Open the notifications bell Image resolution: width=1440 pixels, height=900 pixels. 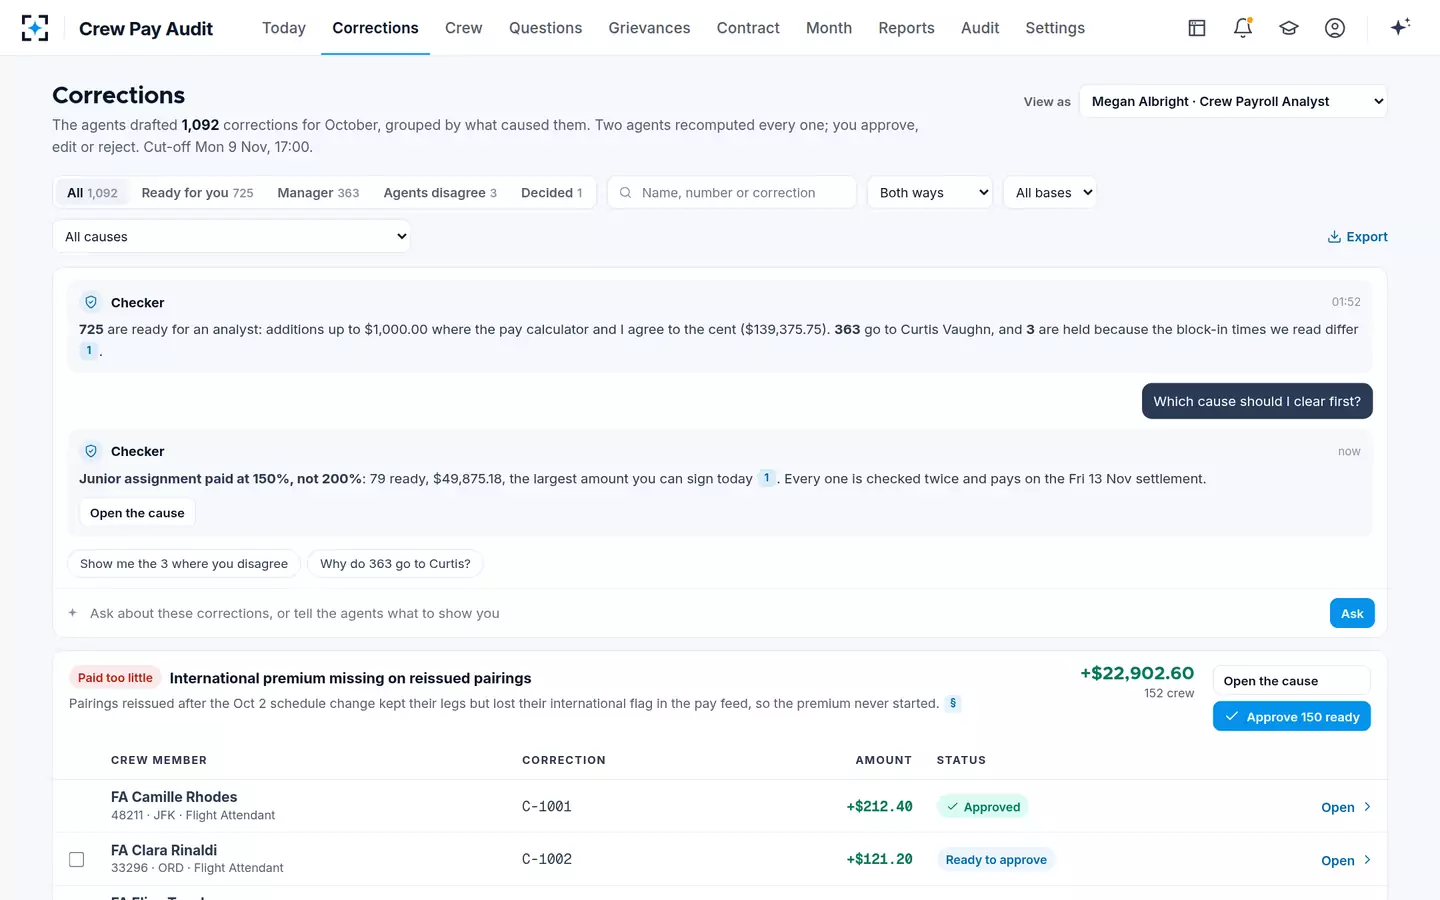(x=1243, y=28)
